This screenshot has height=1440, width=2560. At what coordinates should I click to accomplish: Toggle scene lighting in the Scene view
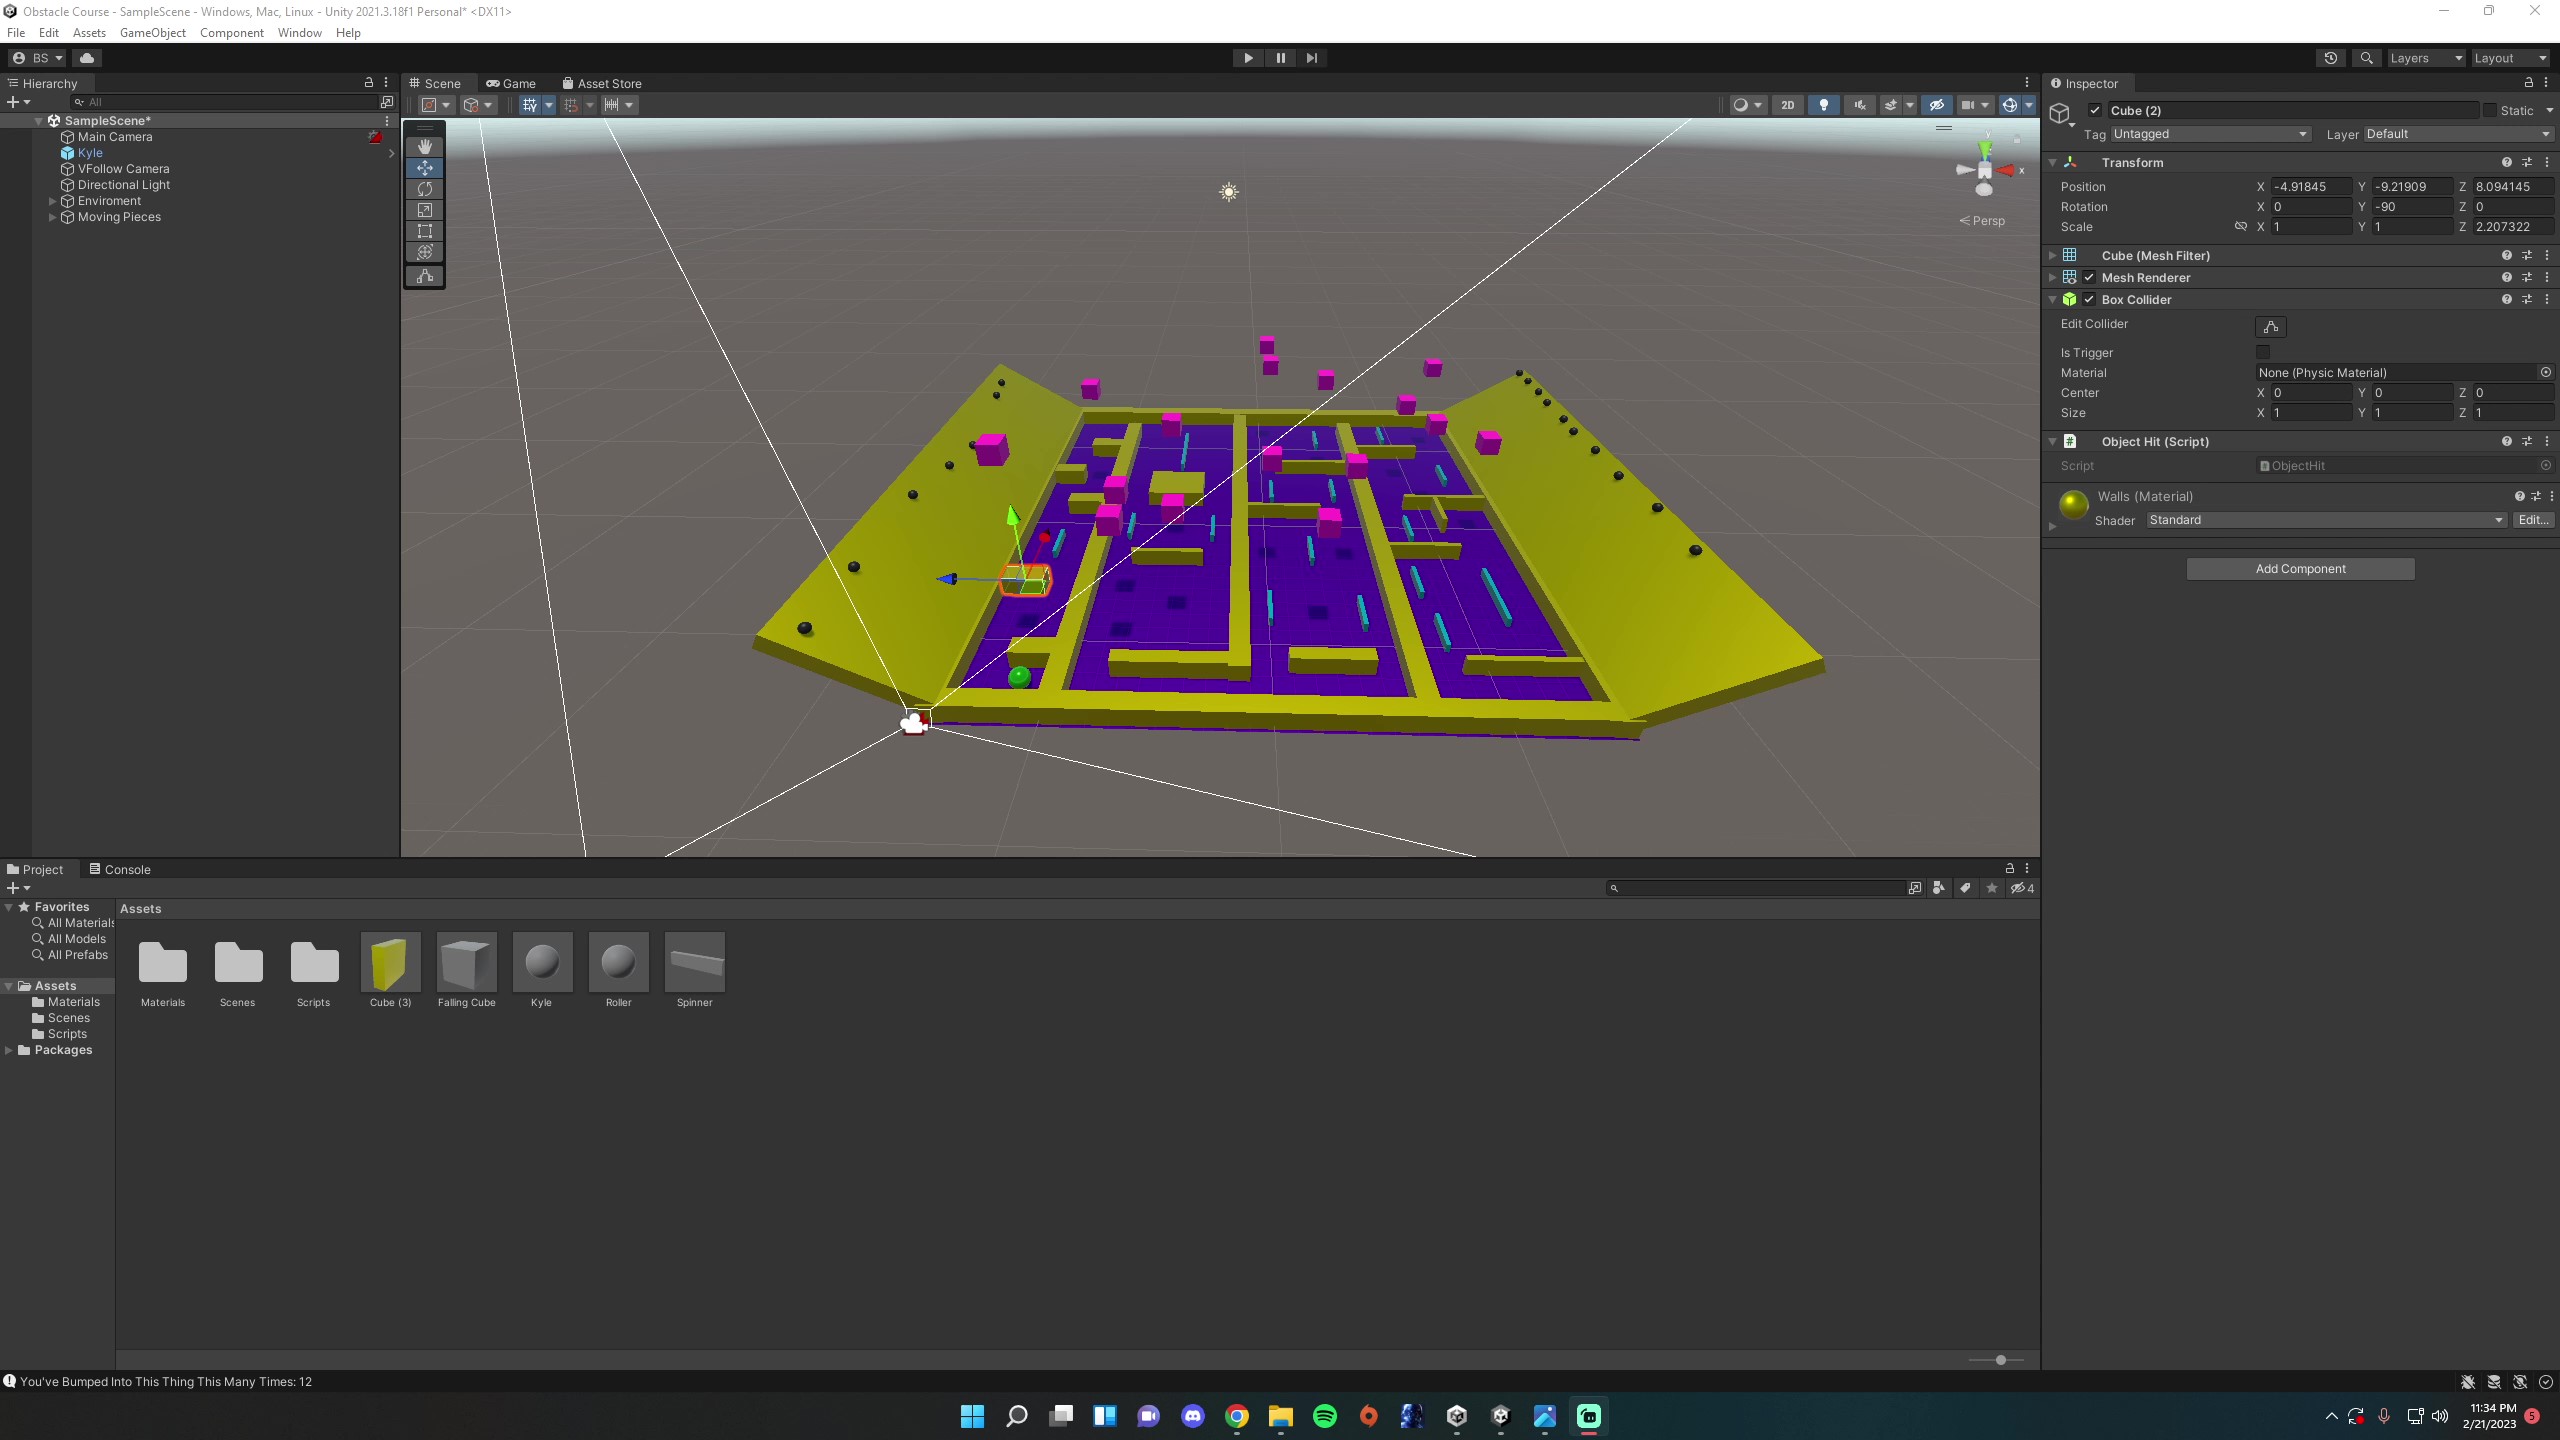click(1824, 104)
